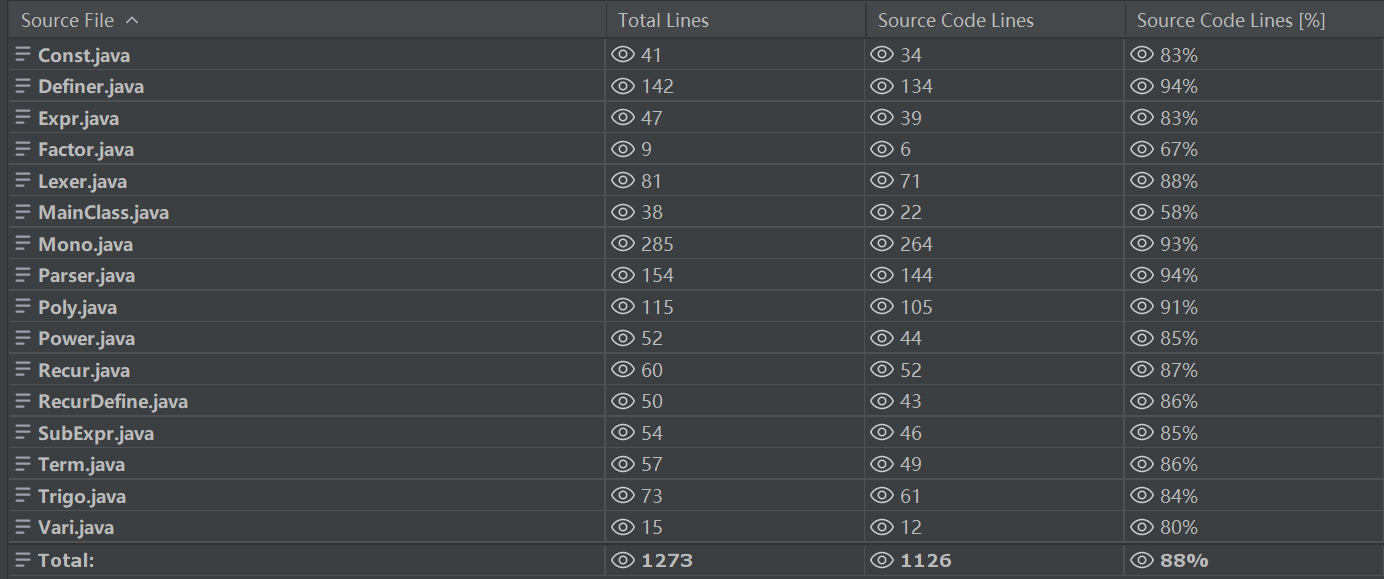Click the file icon beside MainClass.java
This screenshot has width=1384, height=579.
coord(21,212)
